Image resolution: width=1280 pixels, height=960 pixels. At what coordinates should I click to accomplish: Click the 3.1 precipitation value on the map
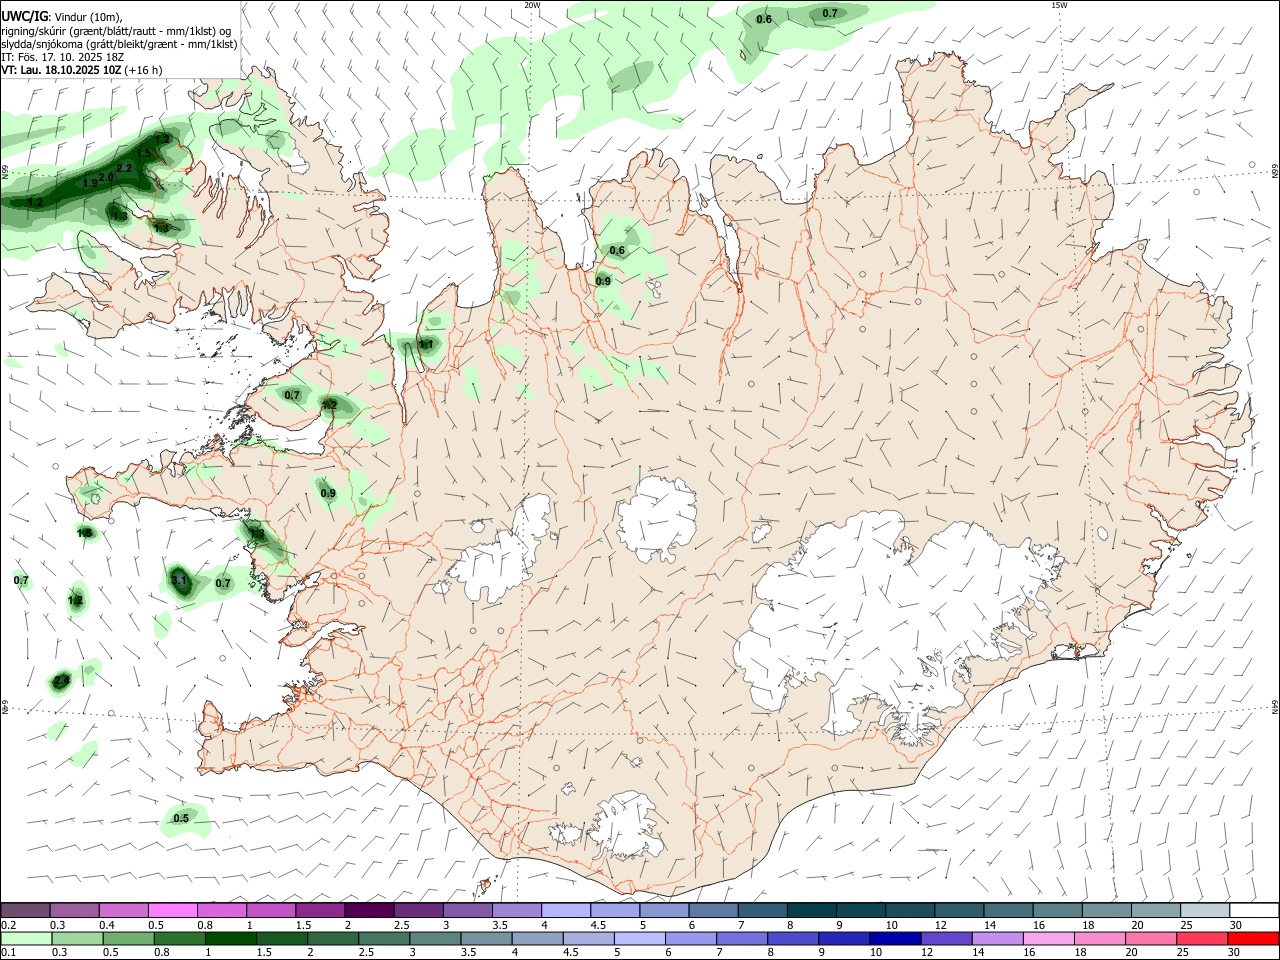coord(179,580)
